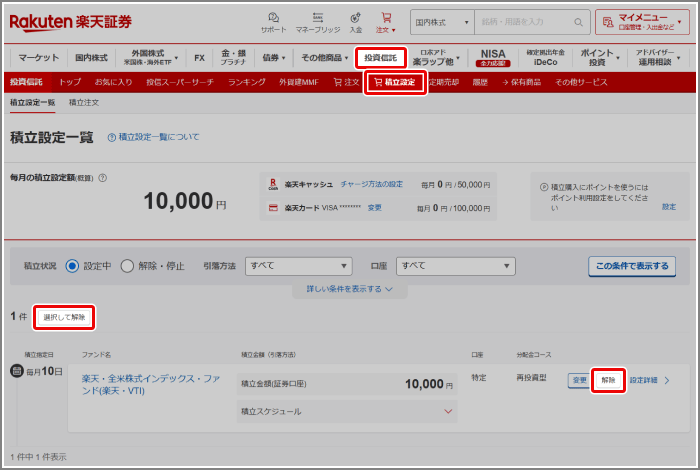
Task: Open the その他サービス submenu item
Action: (581, 82)
